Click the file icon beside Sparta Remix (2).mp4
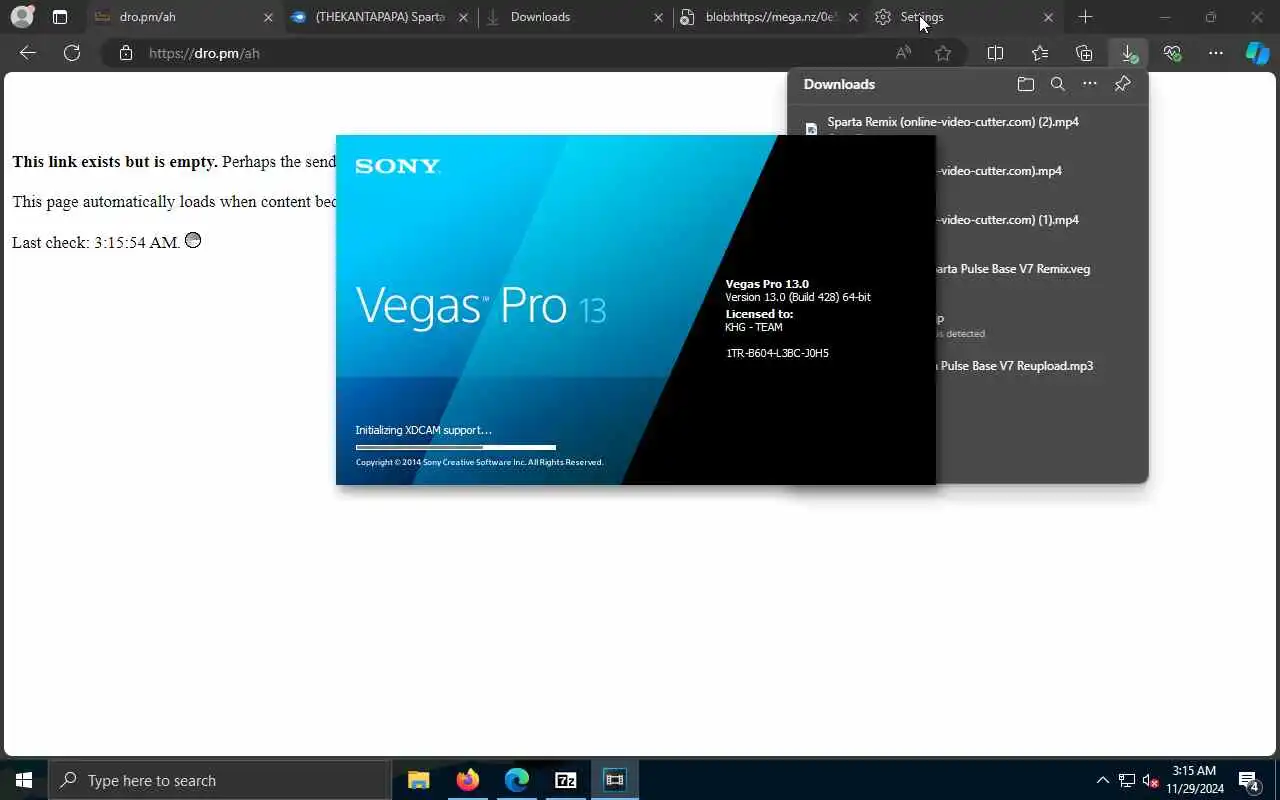This screenshot has height=800, width=1280. point(811,128)
